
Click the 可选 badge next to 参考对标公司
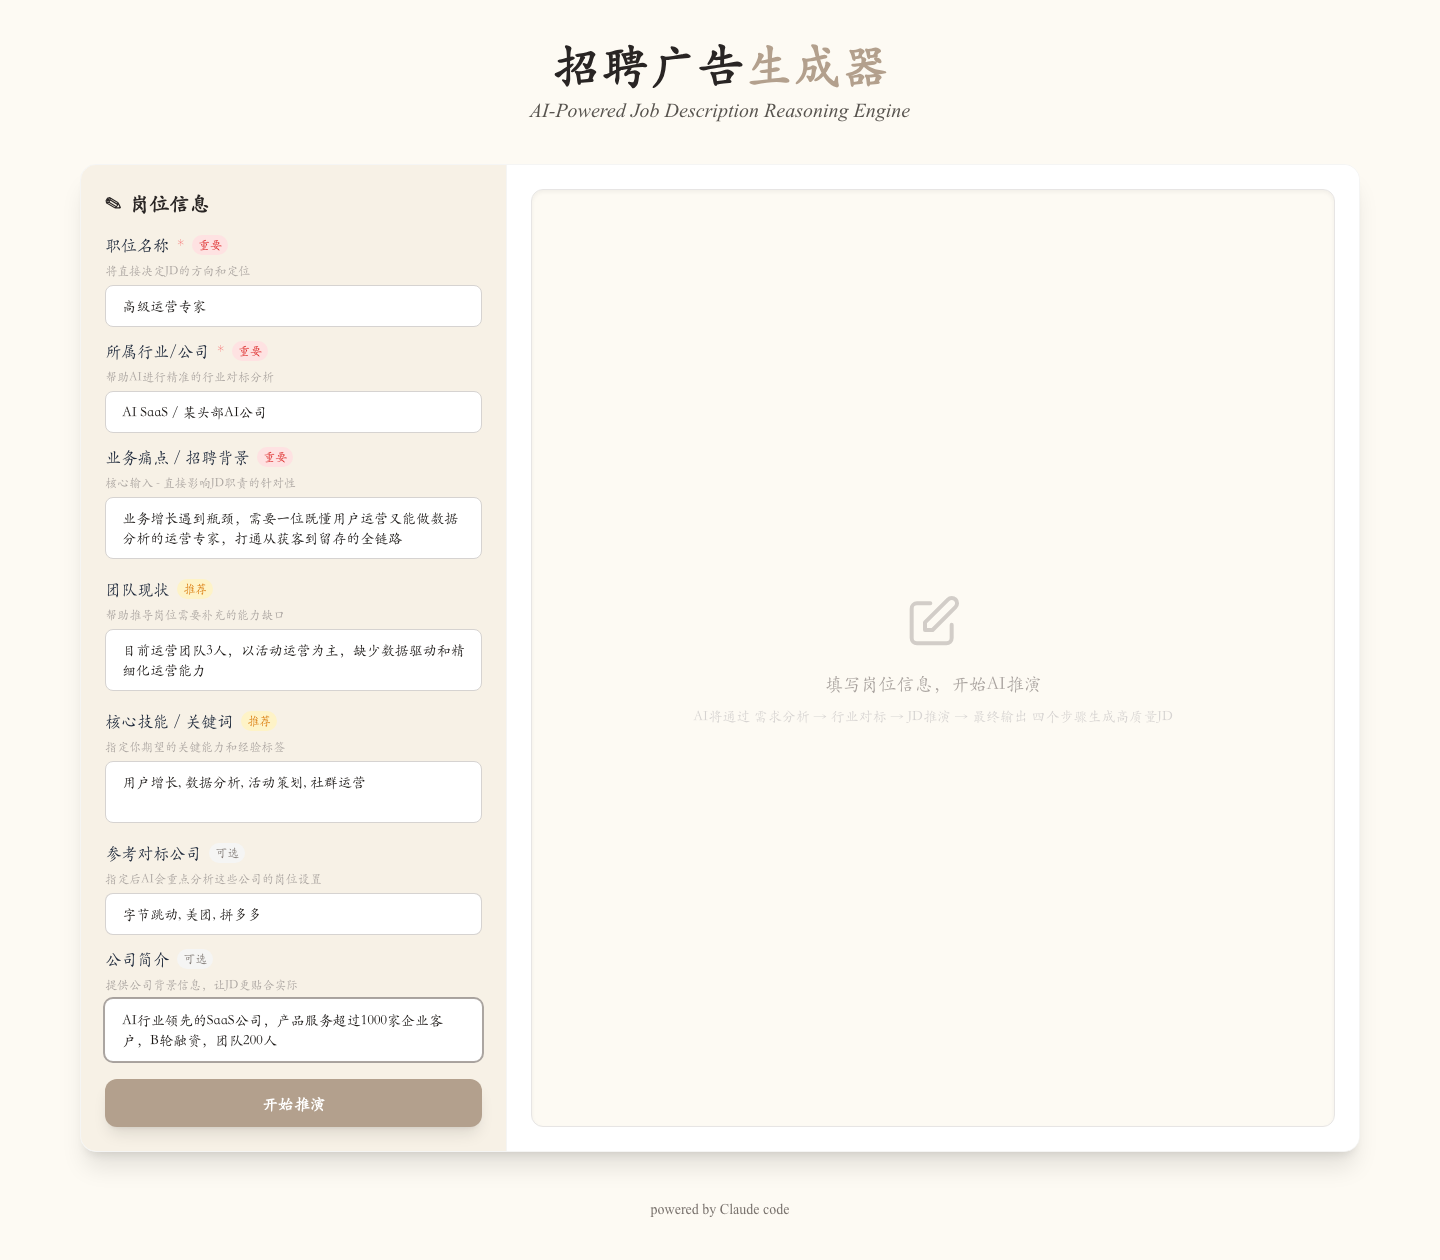click(x=228, y=853)
